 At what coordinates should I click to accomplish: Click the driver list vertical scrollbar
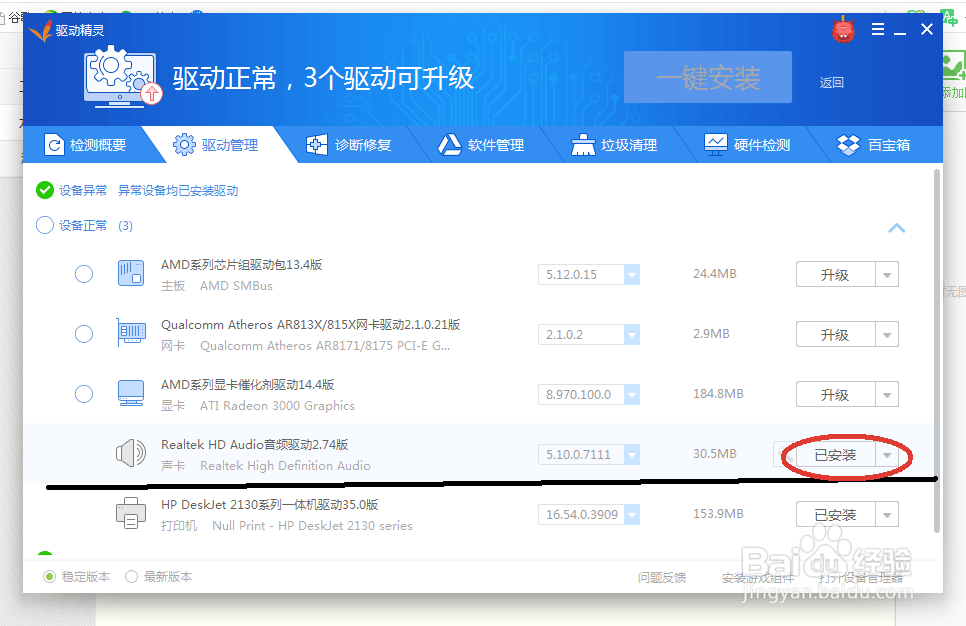point(938,351)
